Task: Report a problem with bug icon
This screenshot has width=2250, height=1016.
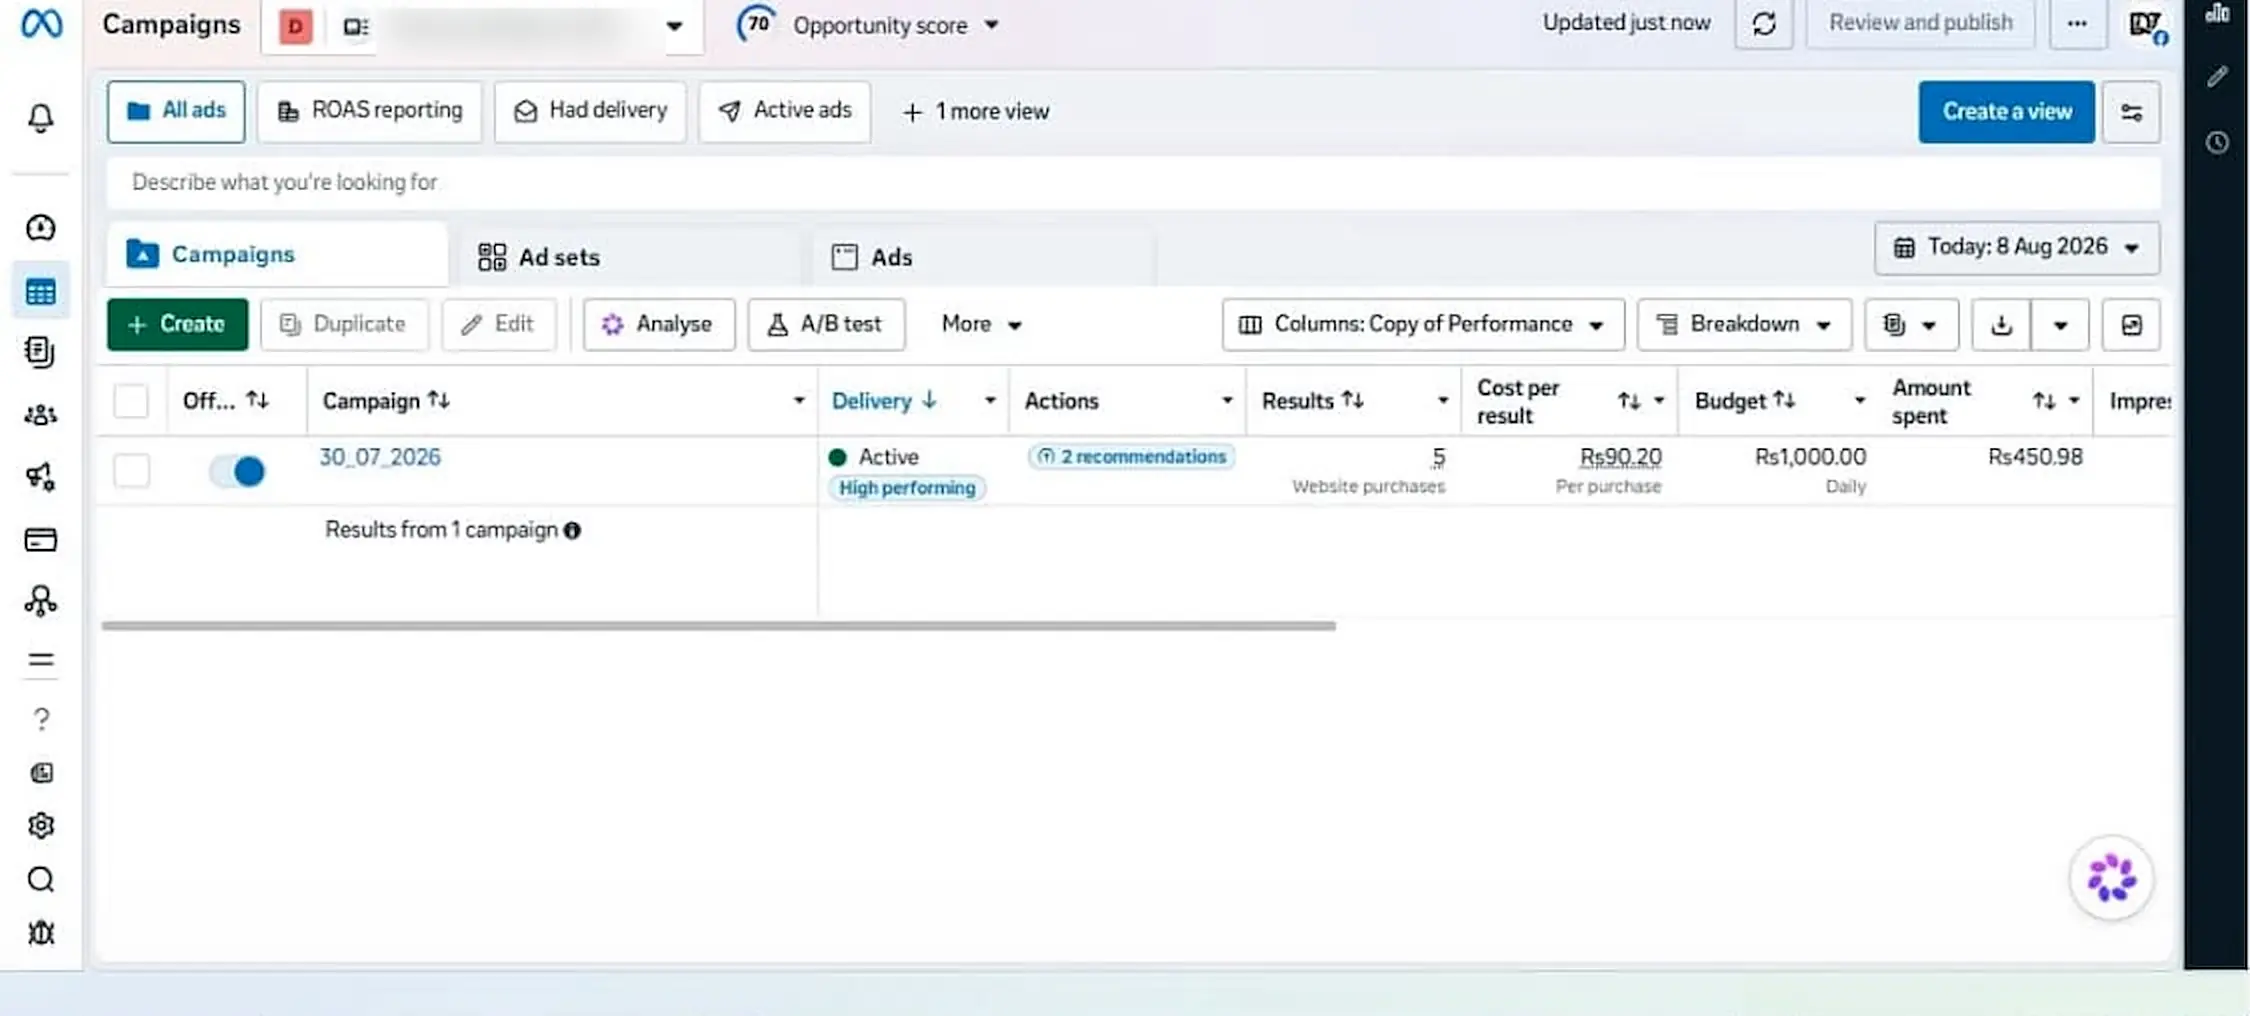Action: [x=41, y=933]
